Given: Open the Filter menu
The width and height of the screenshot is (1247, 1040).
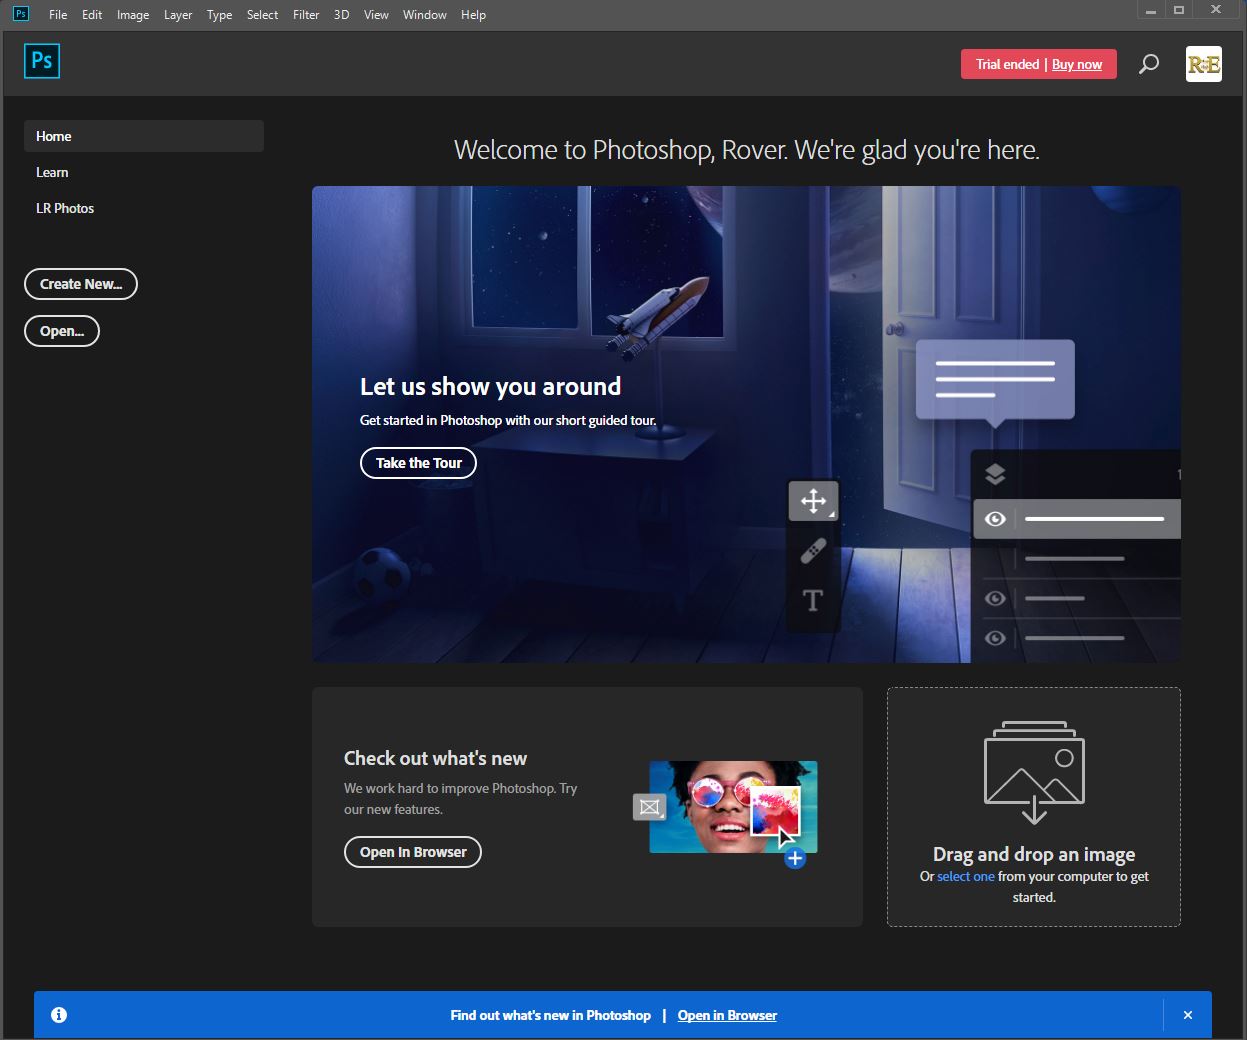Looking at the screenshot, I should (306, 15).
